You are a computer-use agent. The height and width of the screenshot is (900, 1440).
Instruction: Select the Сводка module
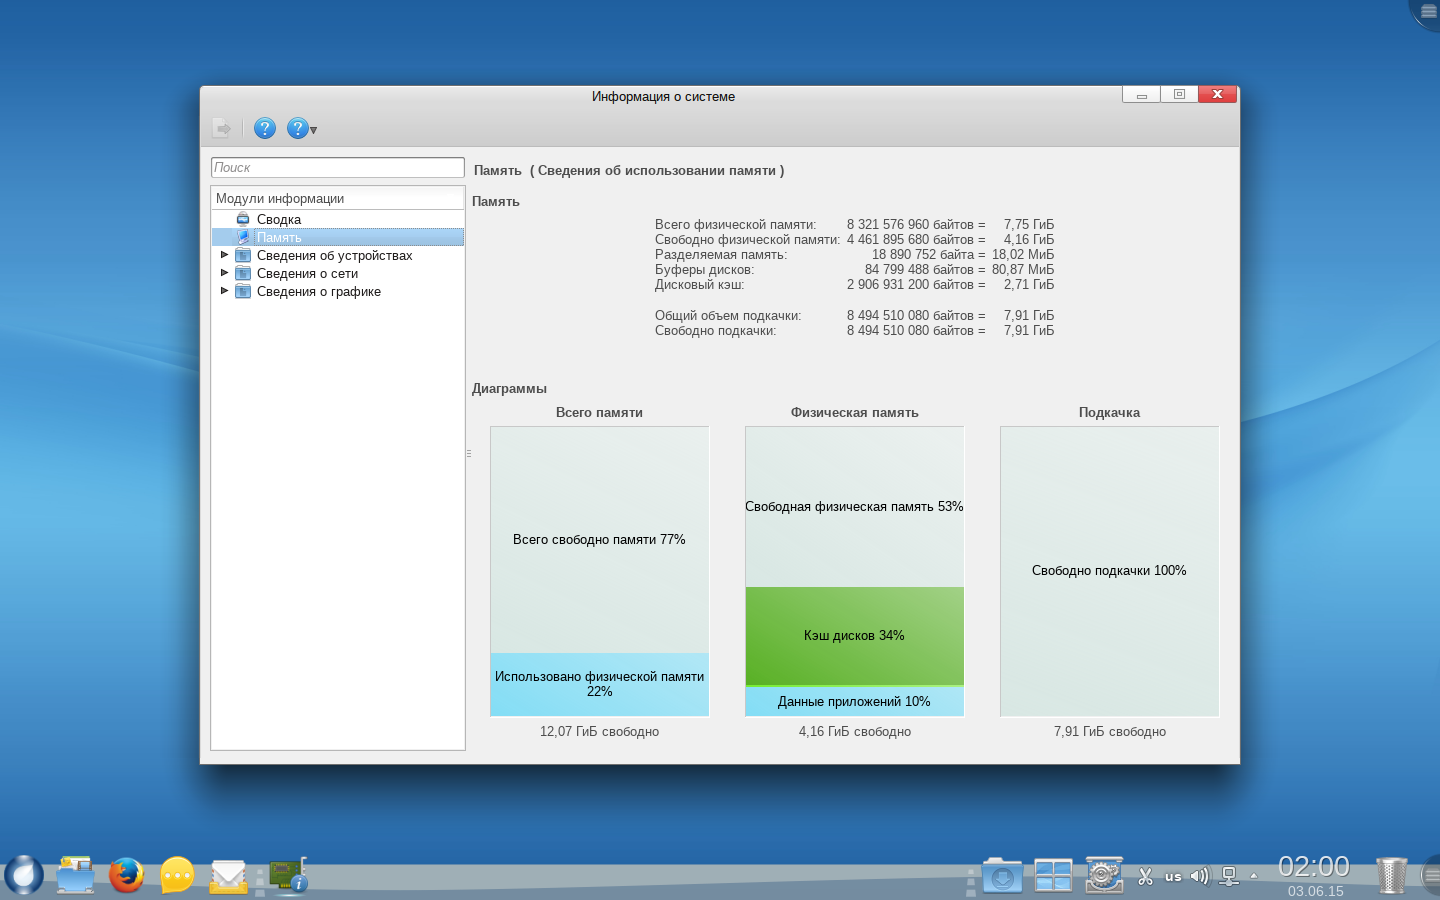[278, 219]
